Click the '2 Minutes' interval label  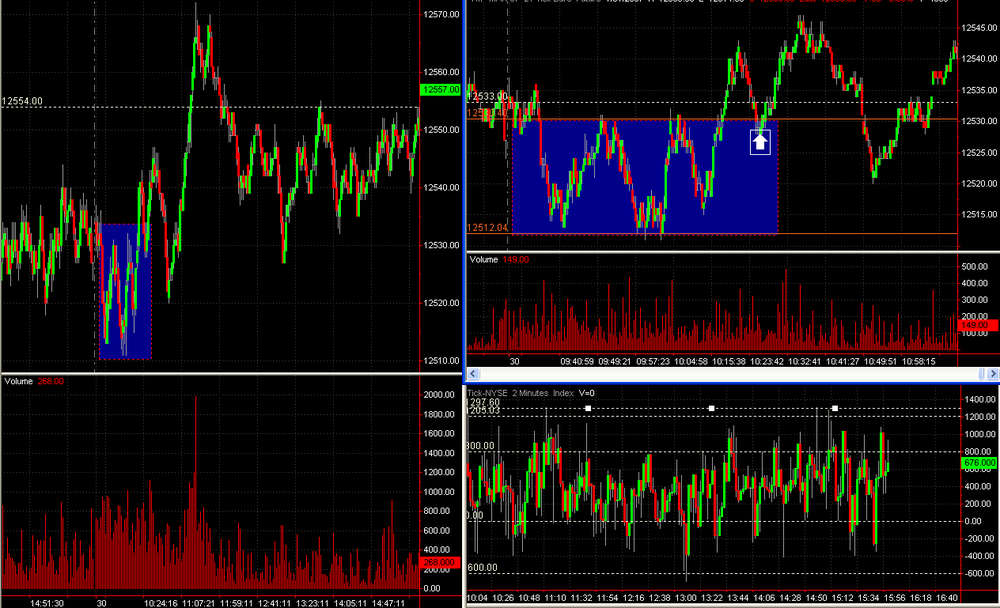530,393
